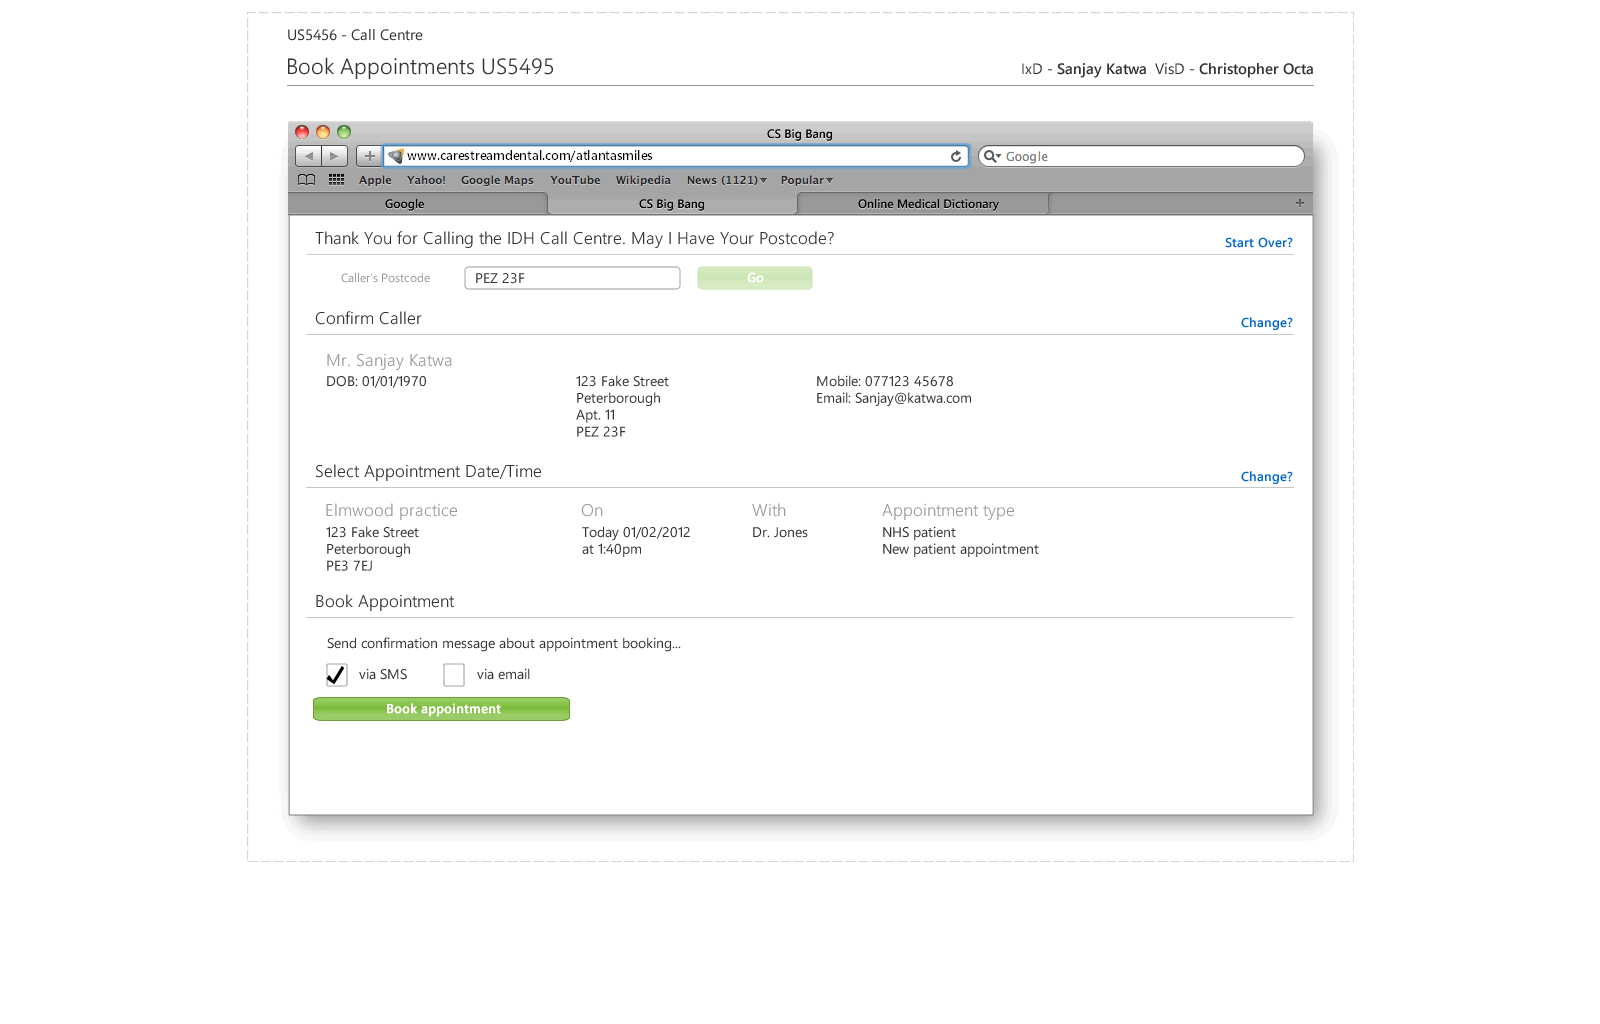Open the Yahoo! bookmark
Image resolution: width=1600 pixels, height=1024 pixels.
[x=426, y=180]
